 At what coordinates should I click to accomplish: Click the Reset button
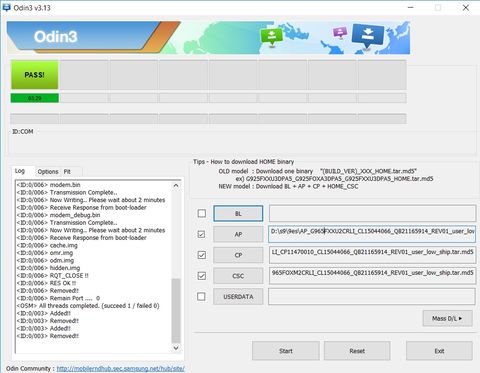(x=357, y=351)
